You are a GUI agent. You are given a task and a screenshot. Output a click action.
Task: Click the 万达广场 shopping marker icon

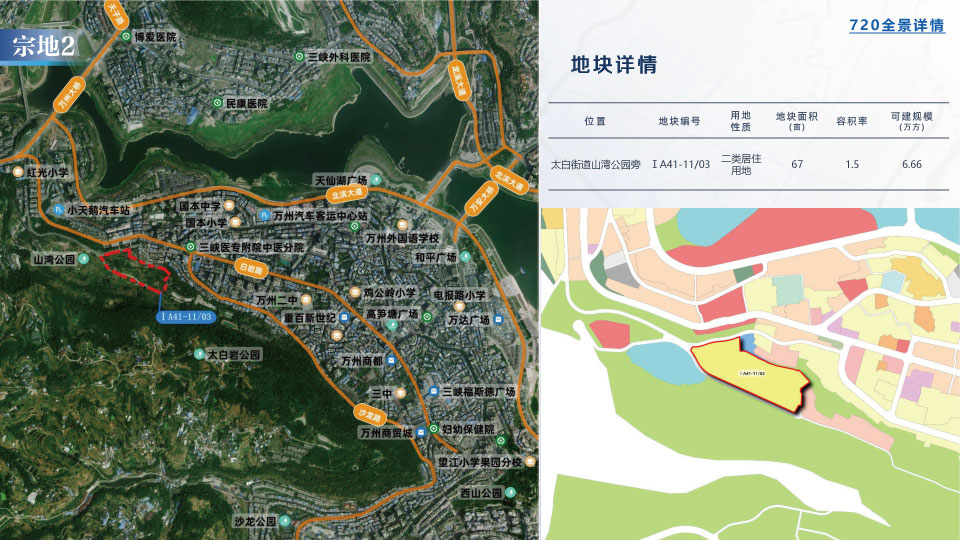pyautogui.click(x=498, y=319)
